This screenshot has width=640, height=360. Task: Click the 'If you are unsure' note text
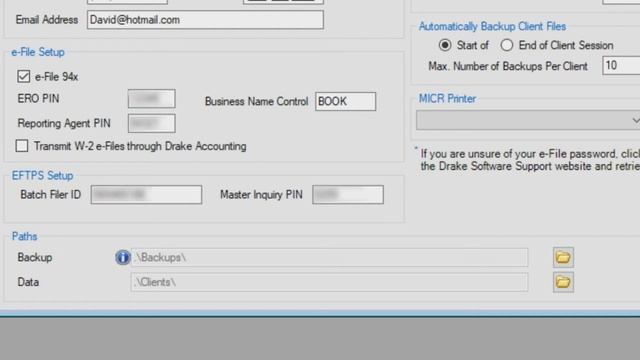point(530,160)
